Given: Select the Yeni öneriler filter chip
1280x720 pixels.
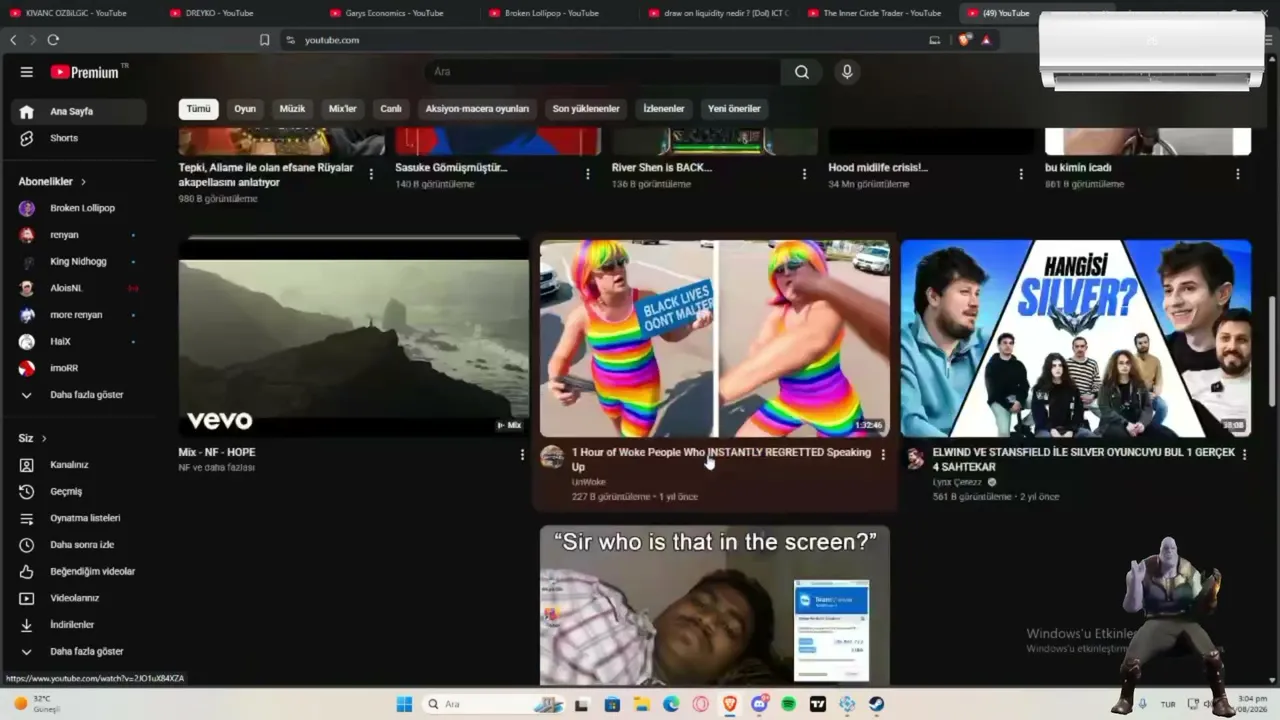Looking at the screenshot, I should (x=734, y=109).
